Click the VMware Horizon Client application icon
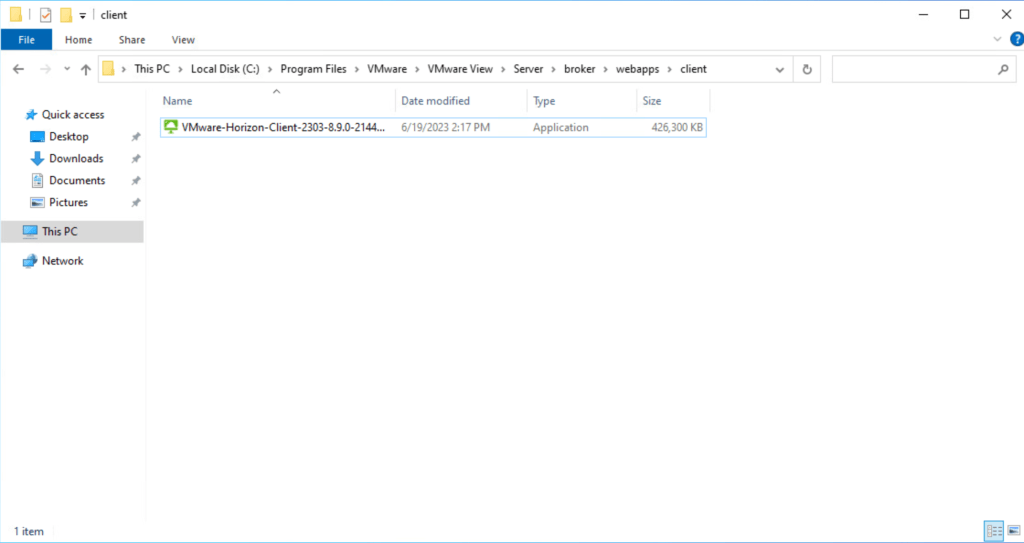This screenshot has width=1024, height=543. coord(171,127)
